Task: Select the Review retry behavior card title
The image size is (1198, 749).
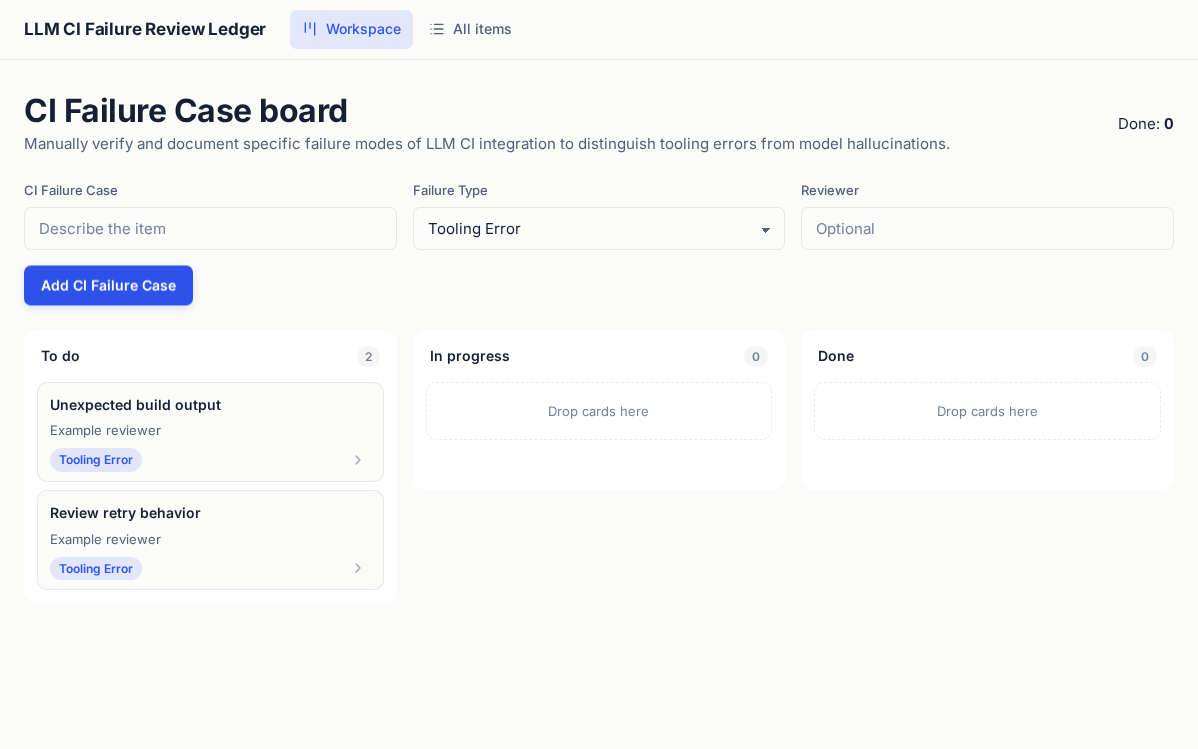Action: 125,513
